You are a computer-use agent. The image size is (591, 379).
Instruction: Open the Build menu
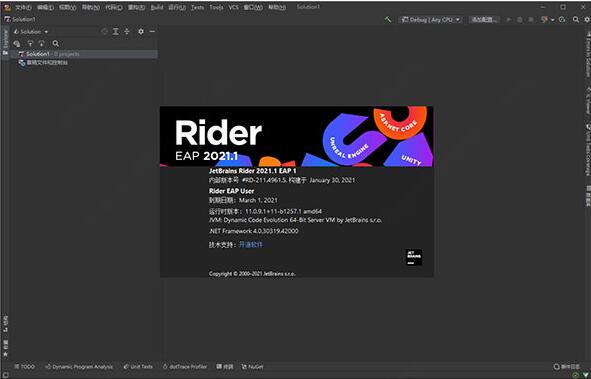click(x=157, y=7)
